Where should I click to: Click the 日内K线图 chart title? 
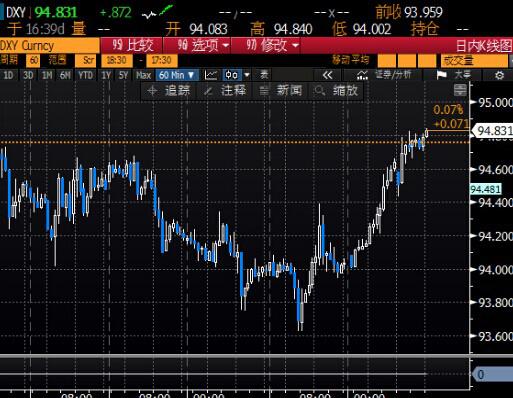coord(483,46)
